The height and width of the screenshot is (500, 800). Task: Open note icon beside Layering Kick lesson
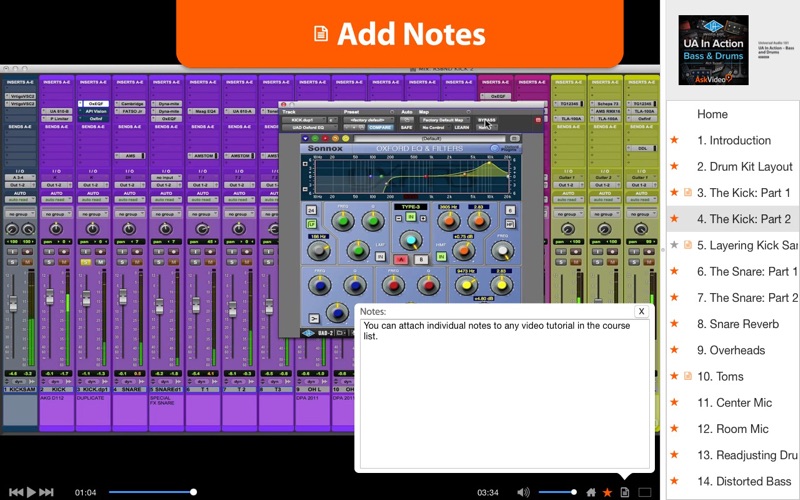click(x=688, y=245)
